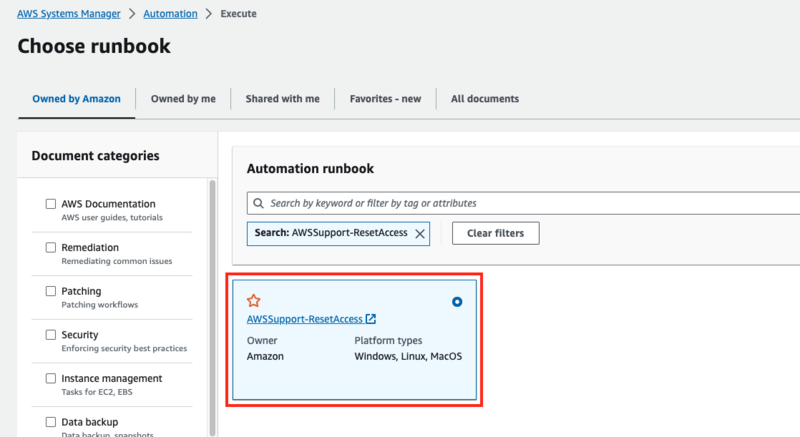The height and width of the screenshot is (437, 800).
Task: Click the 'Remediating common issues' description
Action: [117, 261]
